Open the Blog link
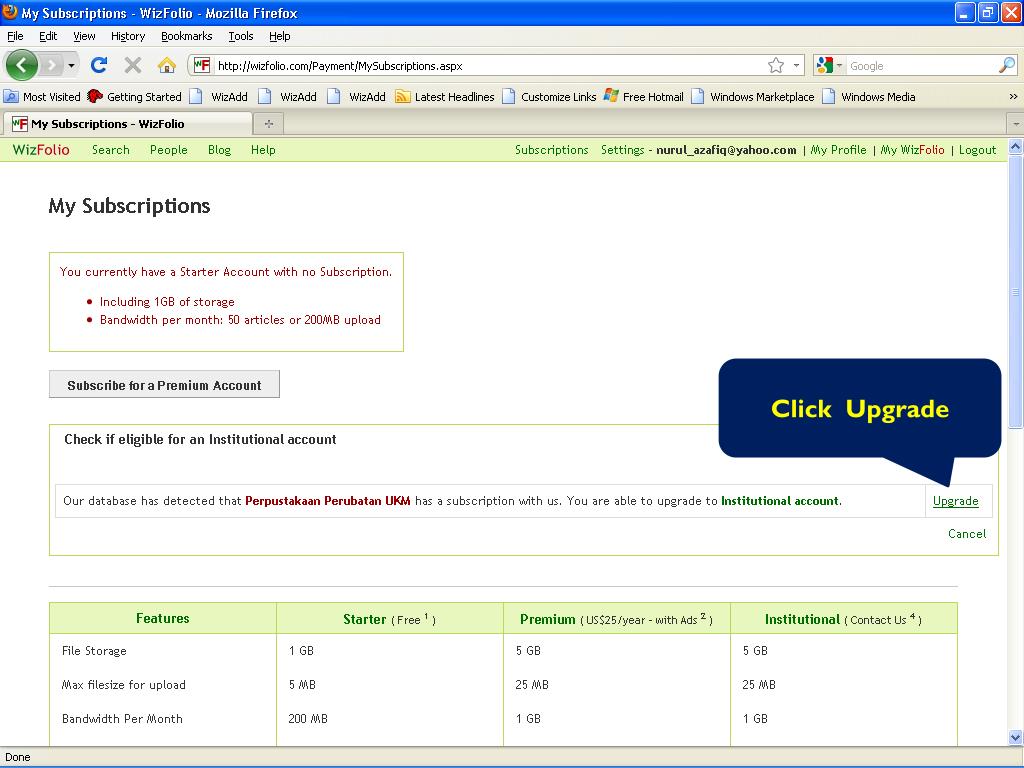The image size is (1024, 768). (x=219, y=150)
